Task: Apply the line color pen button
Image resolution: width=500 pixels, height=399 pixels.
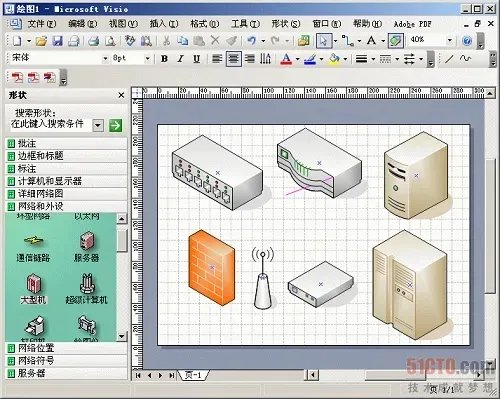Action: [x=310, y=59]
